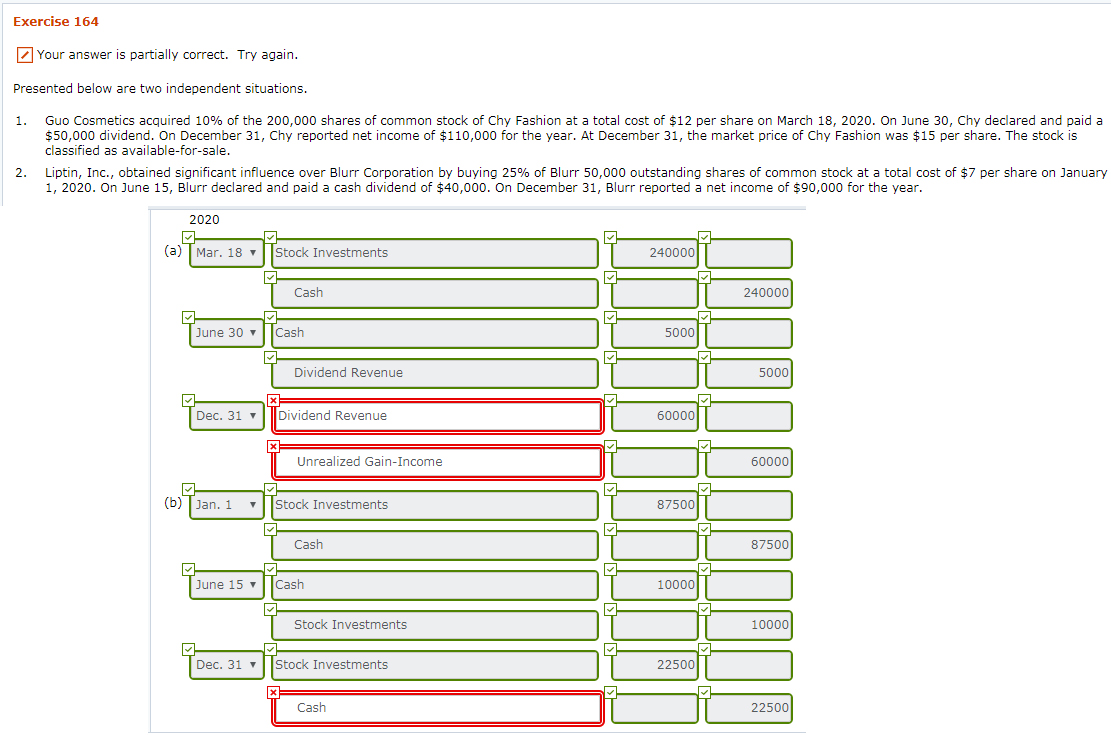Viewport: 1111px width, 735px height.
Task: Click the June 30 Cash account field
Action: click(x=435, y=333)
